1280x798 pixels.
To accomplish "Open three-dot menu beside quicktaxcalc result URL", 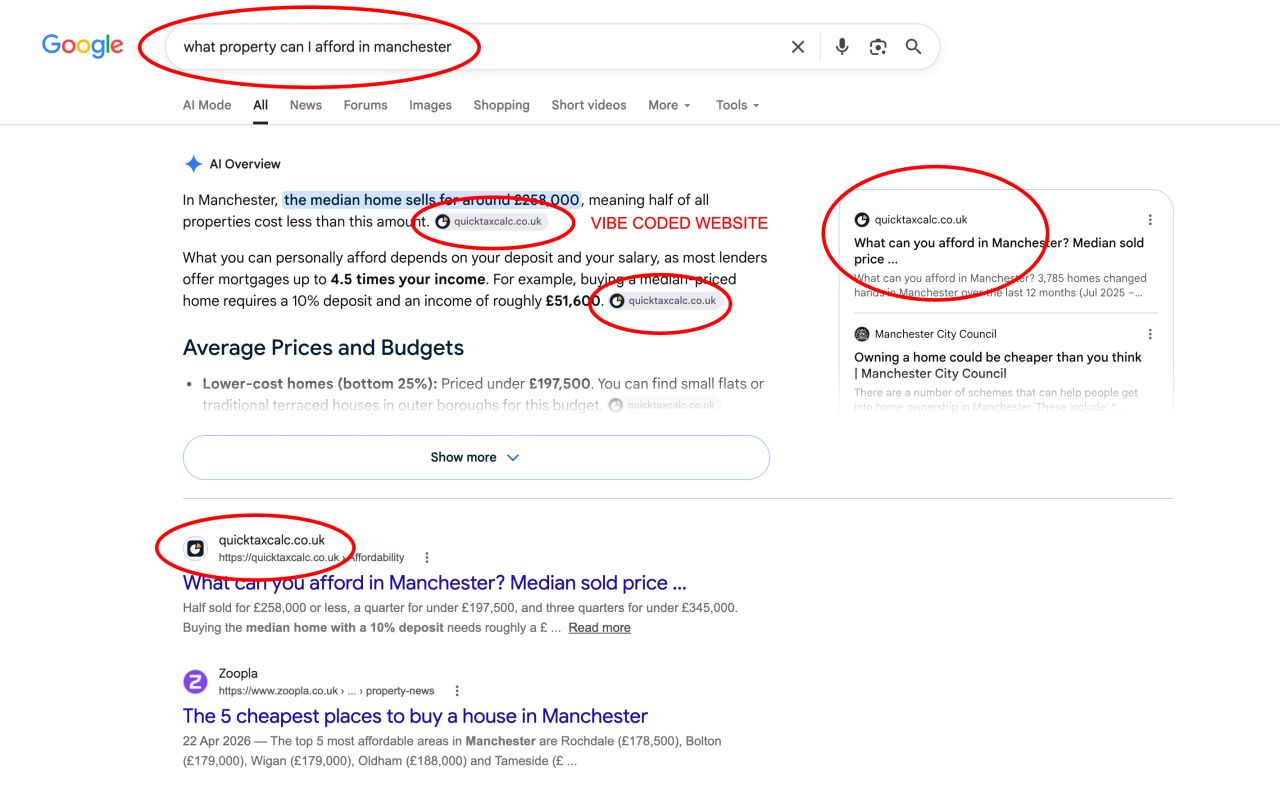I will 427,558.
